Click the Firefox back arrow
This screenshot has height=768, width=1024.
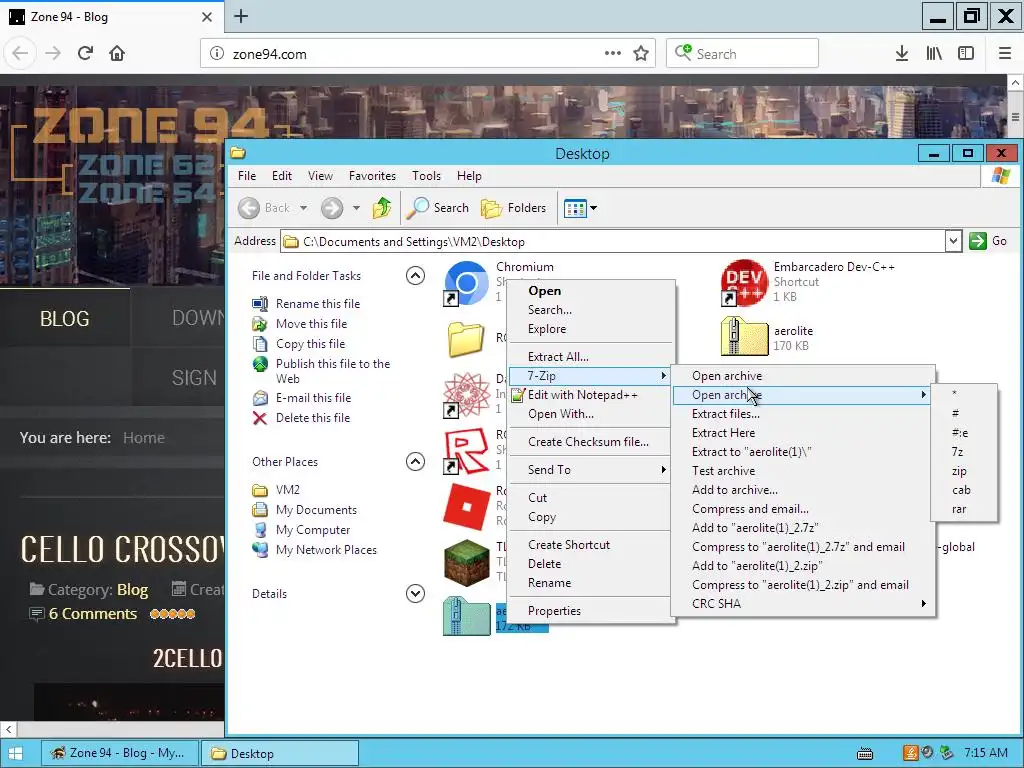(x=20, y=53)
